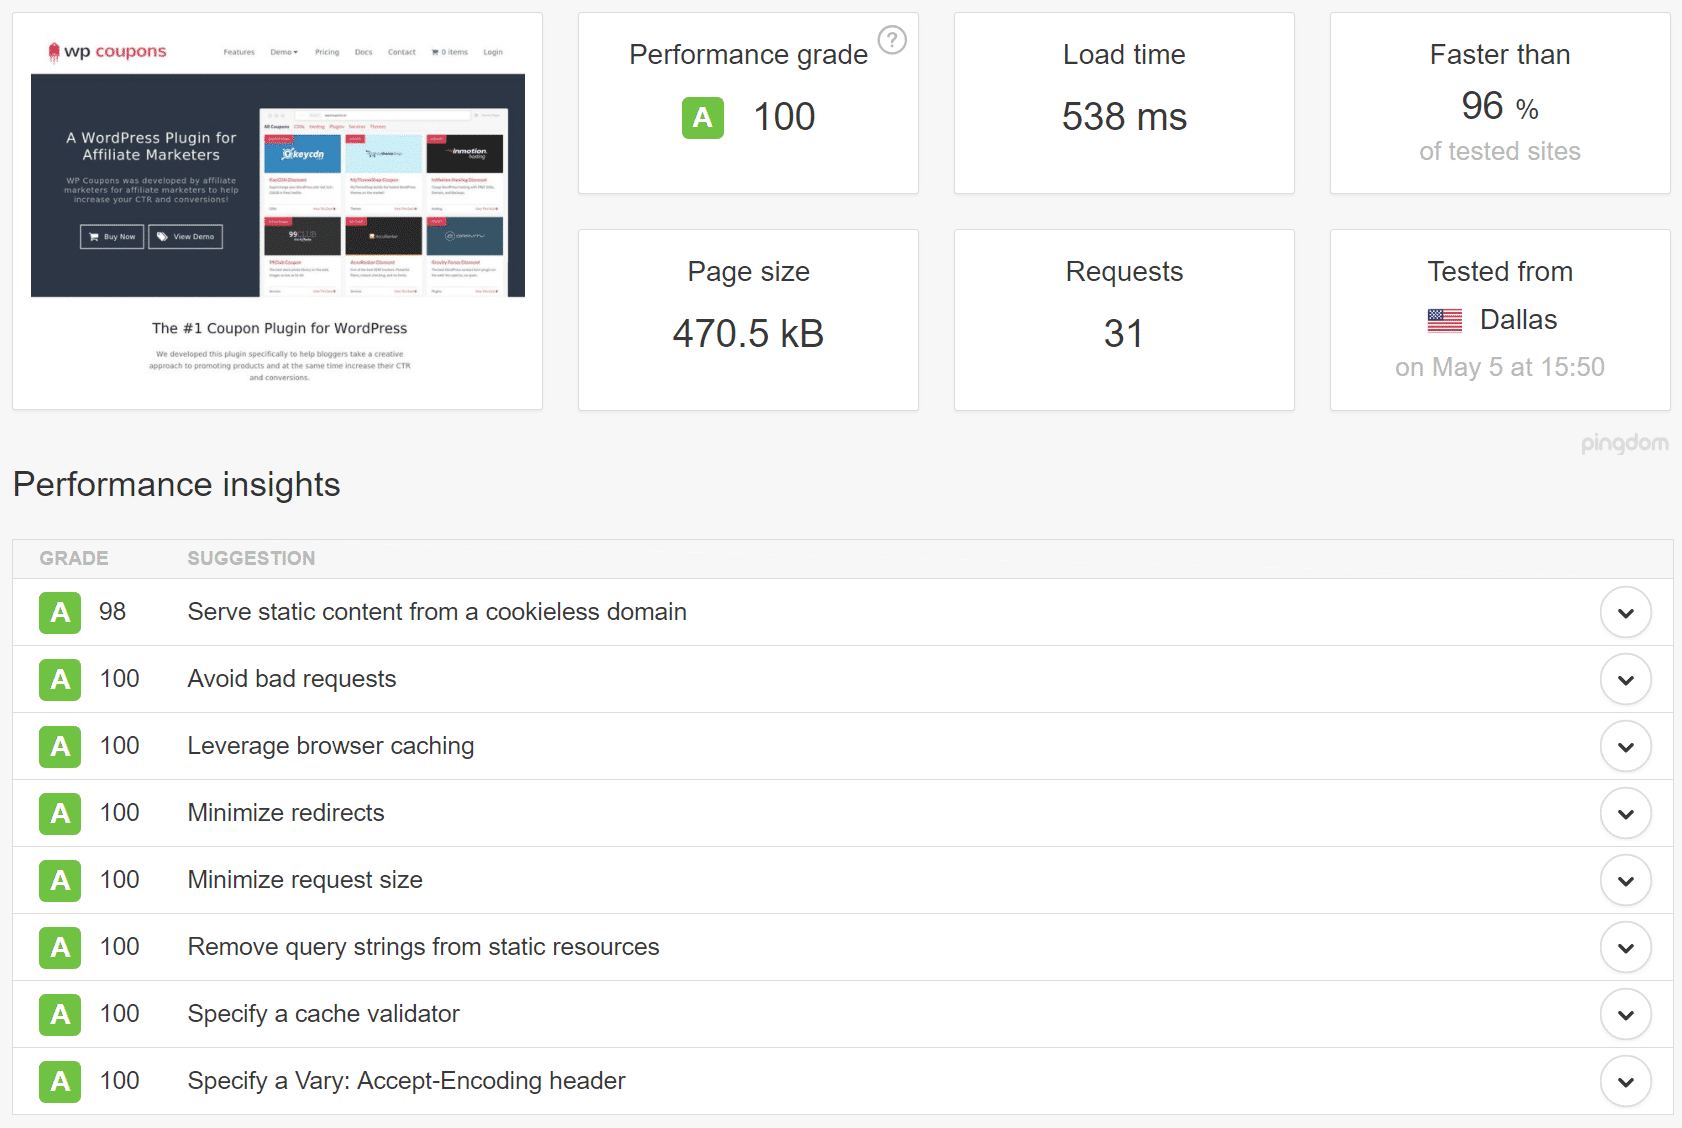The image size is (1682, 1128).
Task: Click the A badge beside Specify a cache validator
Action: tap(60, 1014)
